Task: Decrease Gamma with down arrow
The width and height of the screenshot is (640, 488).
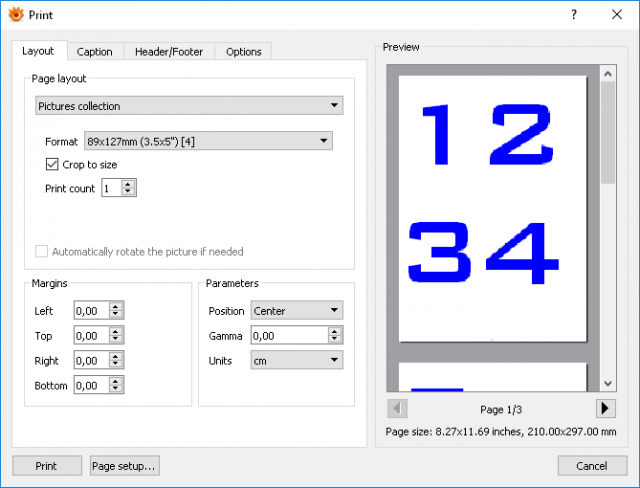Action: tap(335, 339)
